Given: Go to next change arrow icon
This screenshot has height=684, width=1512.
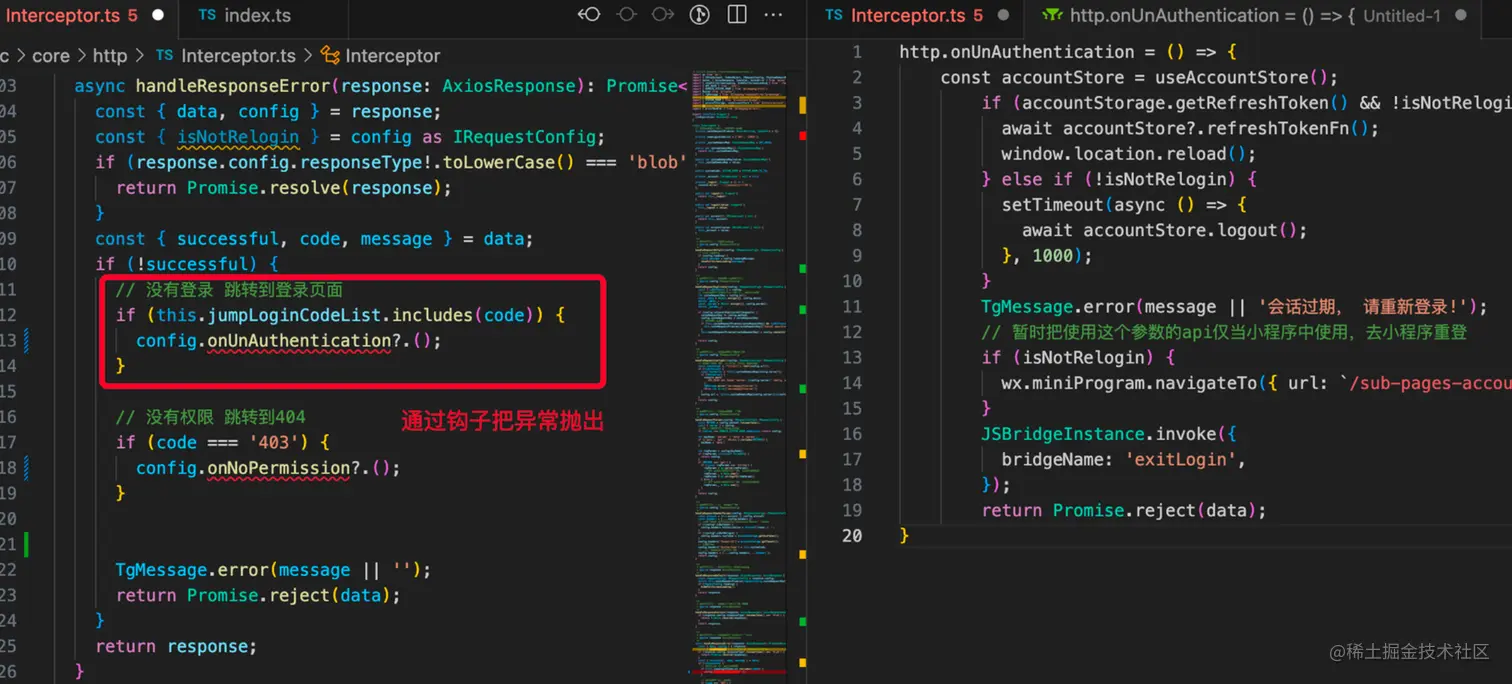Looking at the screenshot, I should coord(662,15).
